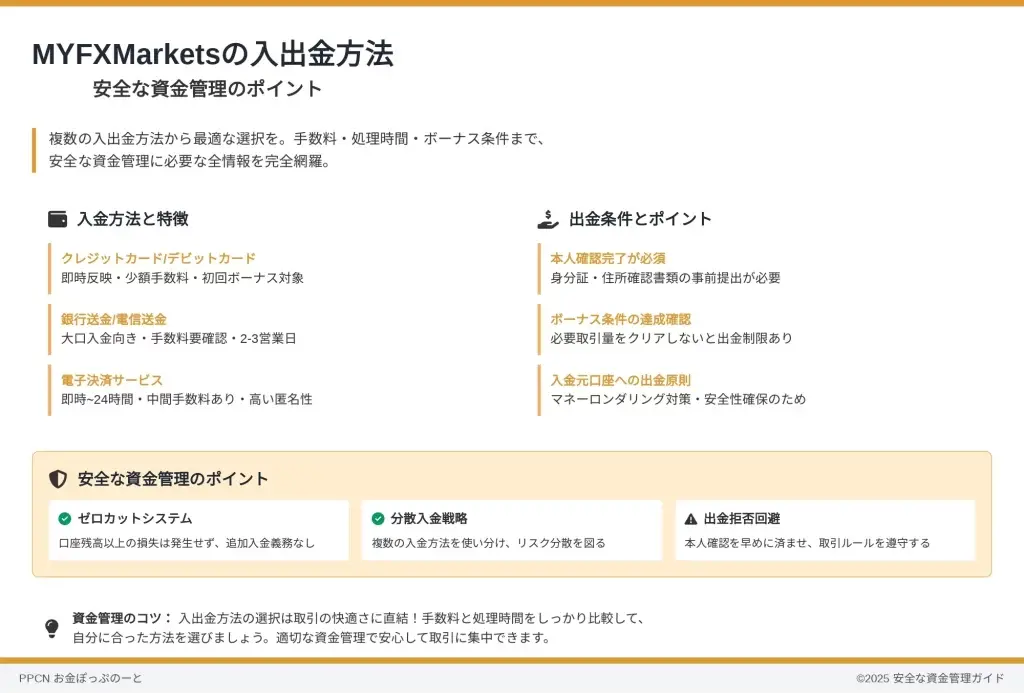Screen dimensions: 1024x693
Task: Click the green check icon next to ゼロカットシステム
Action: 65,519
